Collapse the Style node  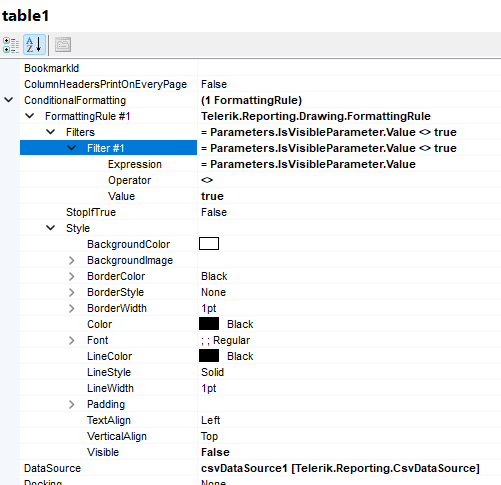coord(51,228)
